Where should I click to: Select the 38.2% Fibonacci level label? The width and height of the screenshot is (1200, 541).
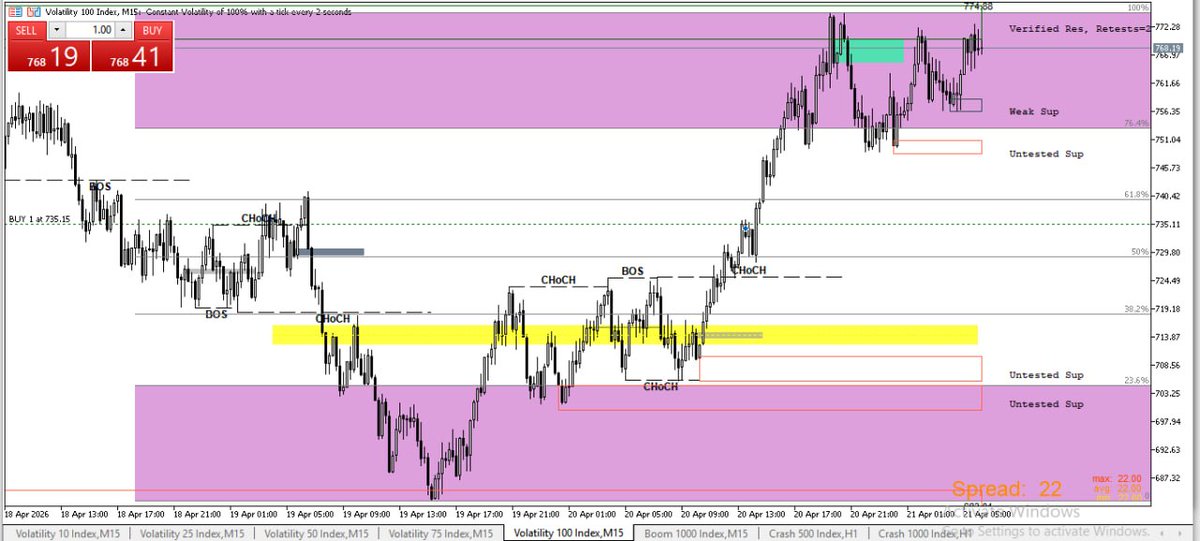click(x=1135, y=309)
